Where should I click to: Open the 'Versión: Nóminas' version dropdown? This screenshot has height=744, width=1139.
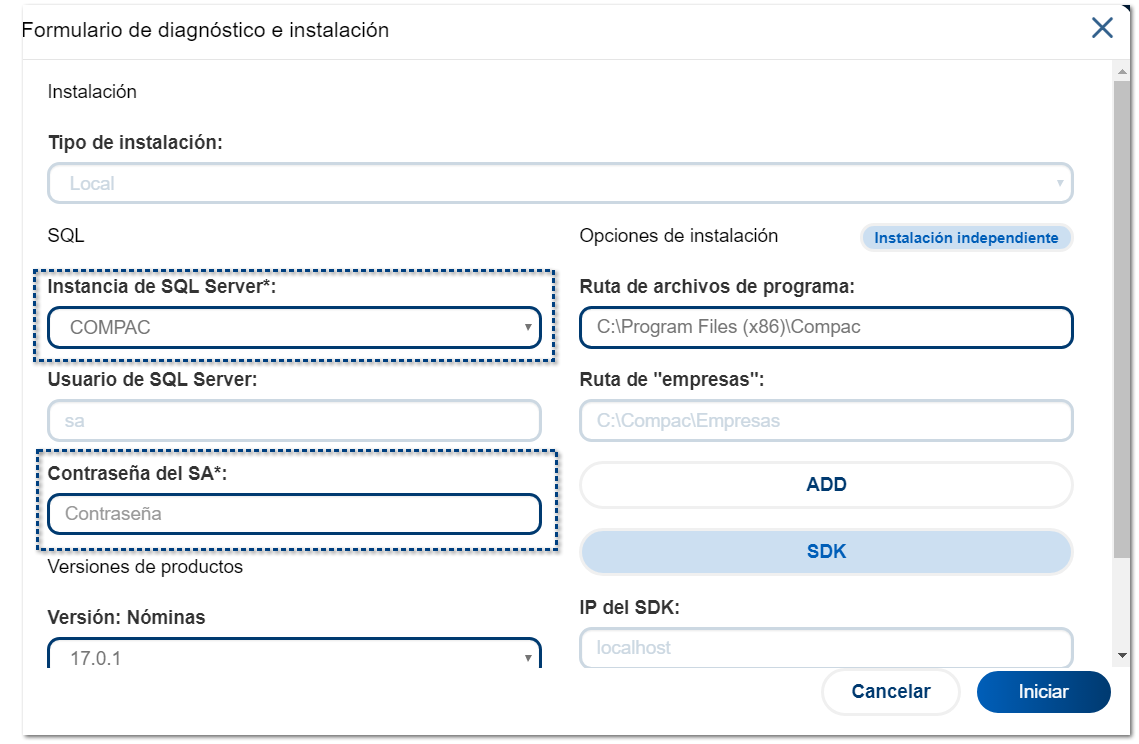[294, 657]
